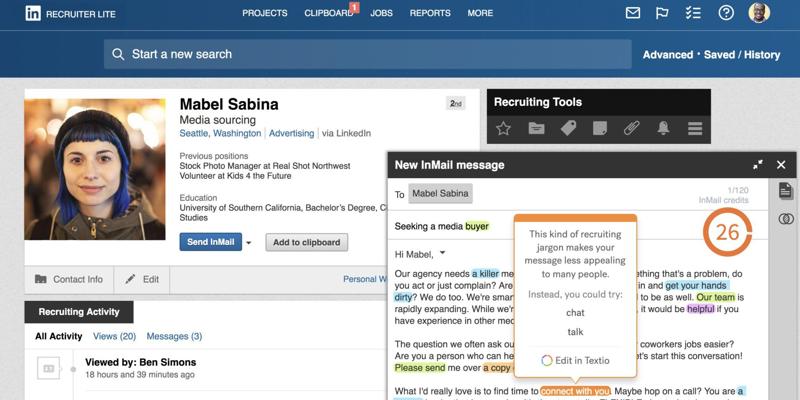Switch to the Views (20) tab
Screen dimensions: 800x400
point(113,336)
